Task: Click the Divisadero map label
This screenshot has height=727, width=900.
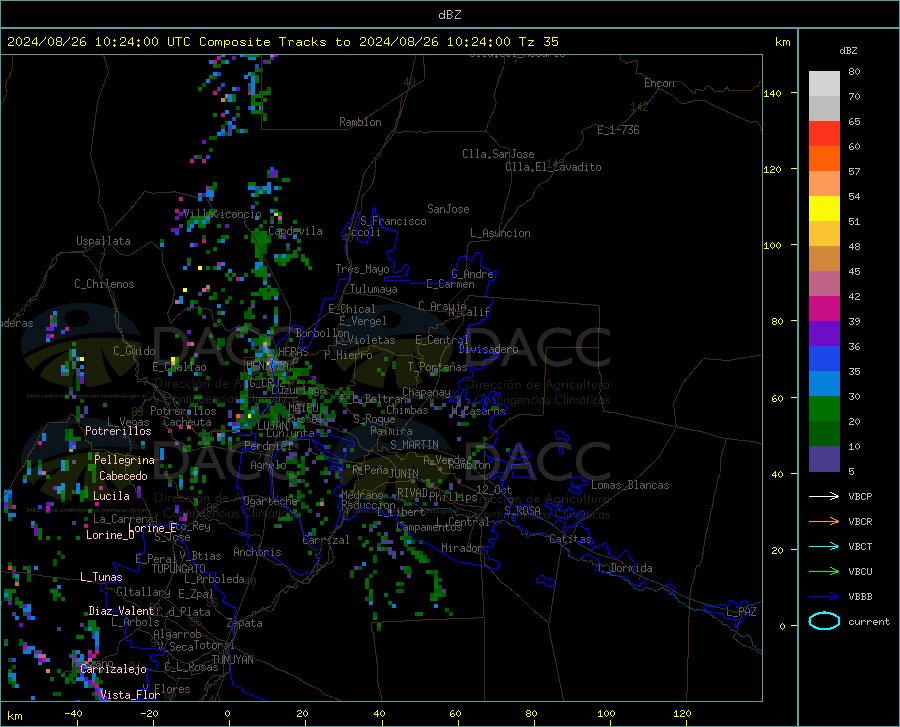Action: click(x=488, y=349)
